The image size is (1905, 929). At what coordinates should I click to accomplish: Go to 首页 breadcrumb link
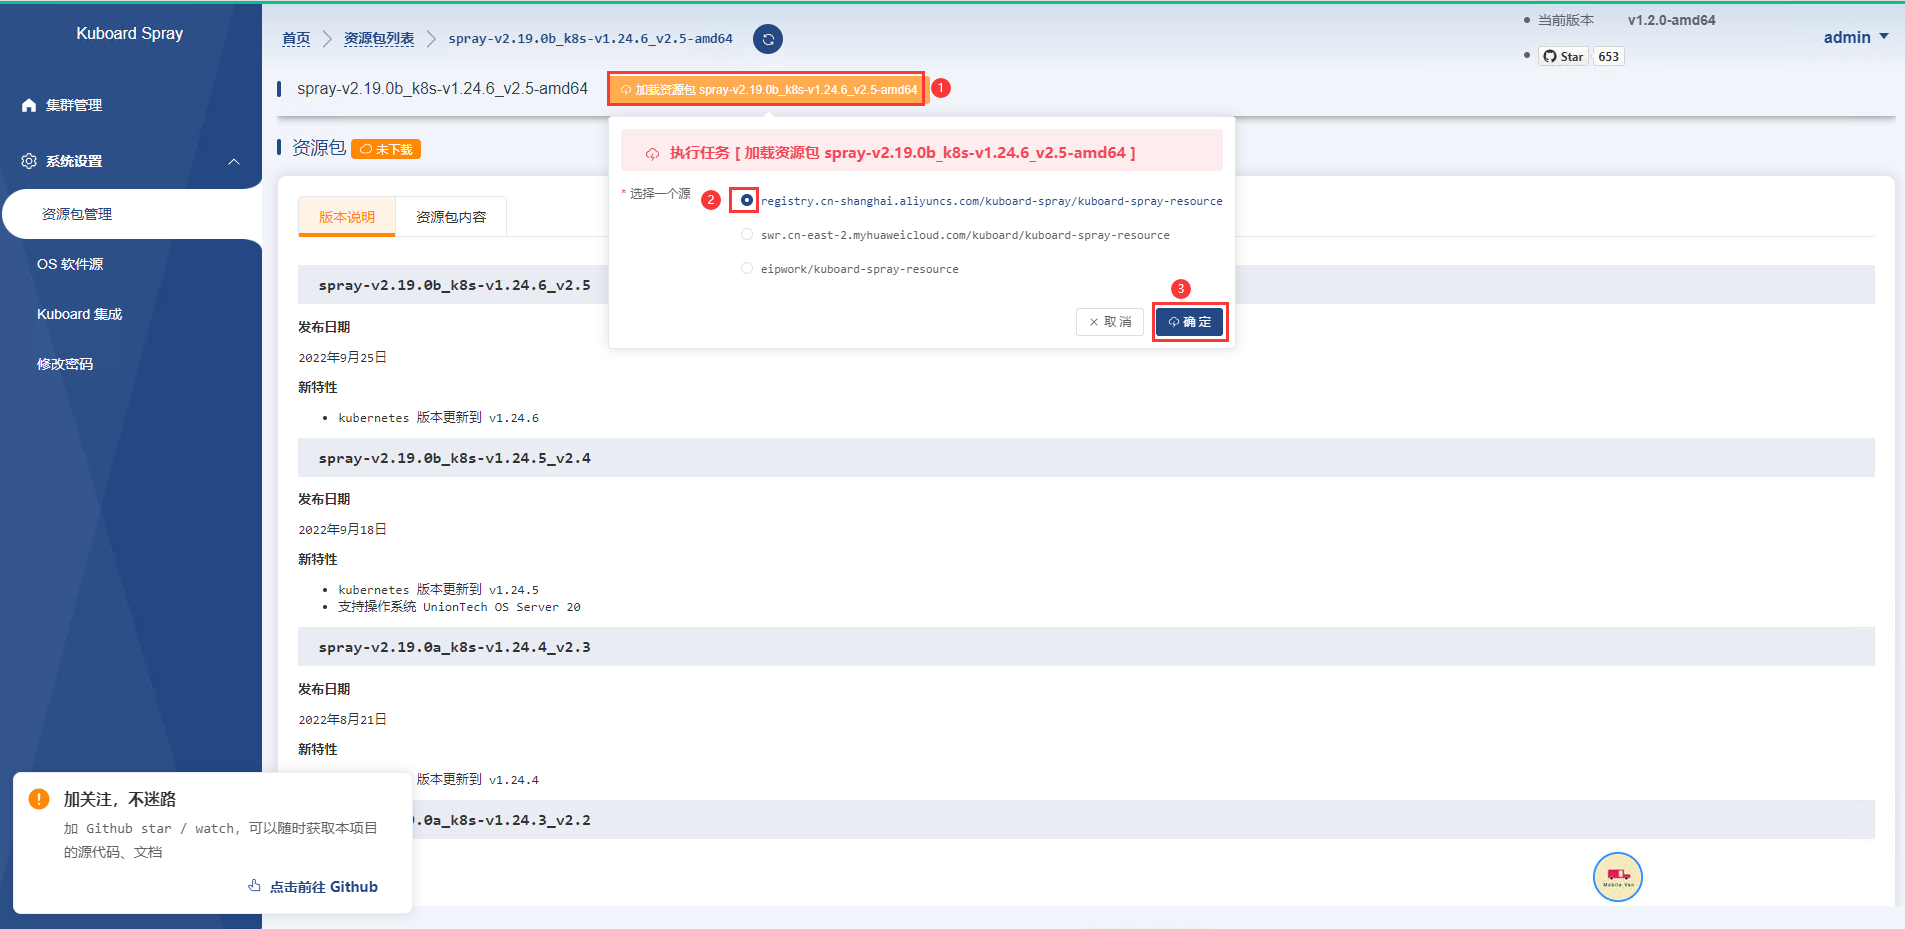click(x=296, y=39)
